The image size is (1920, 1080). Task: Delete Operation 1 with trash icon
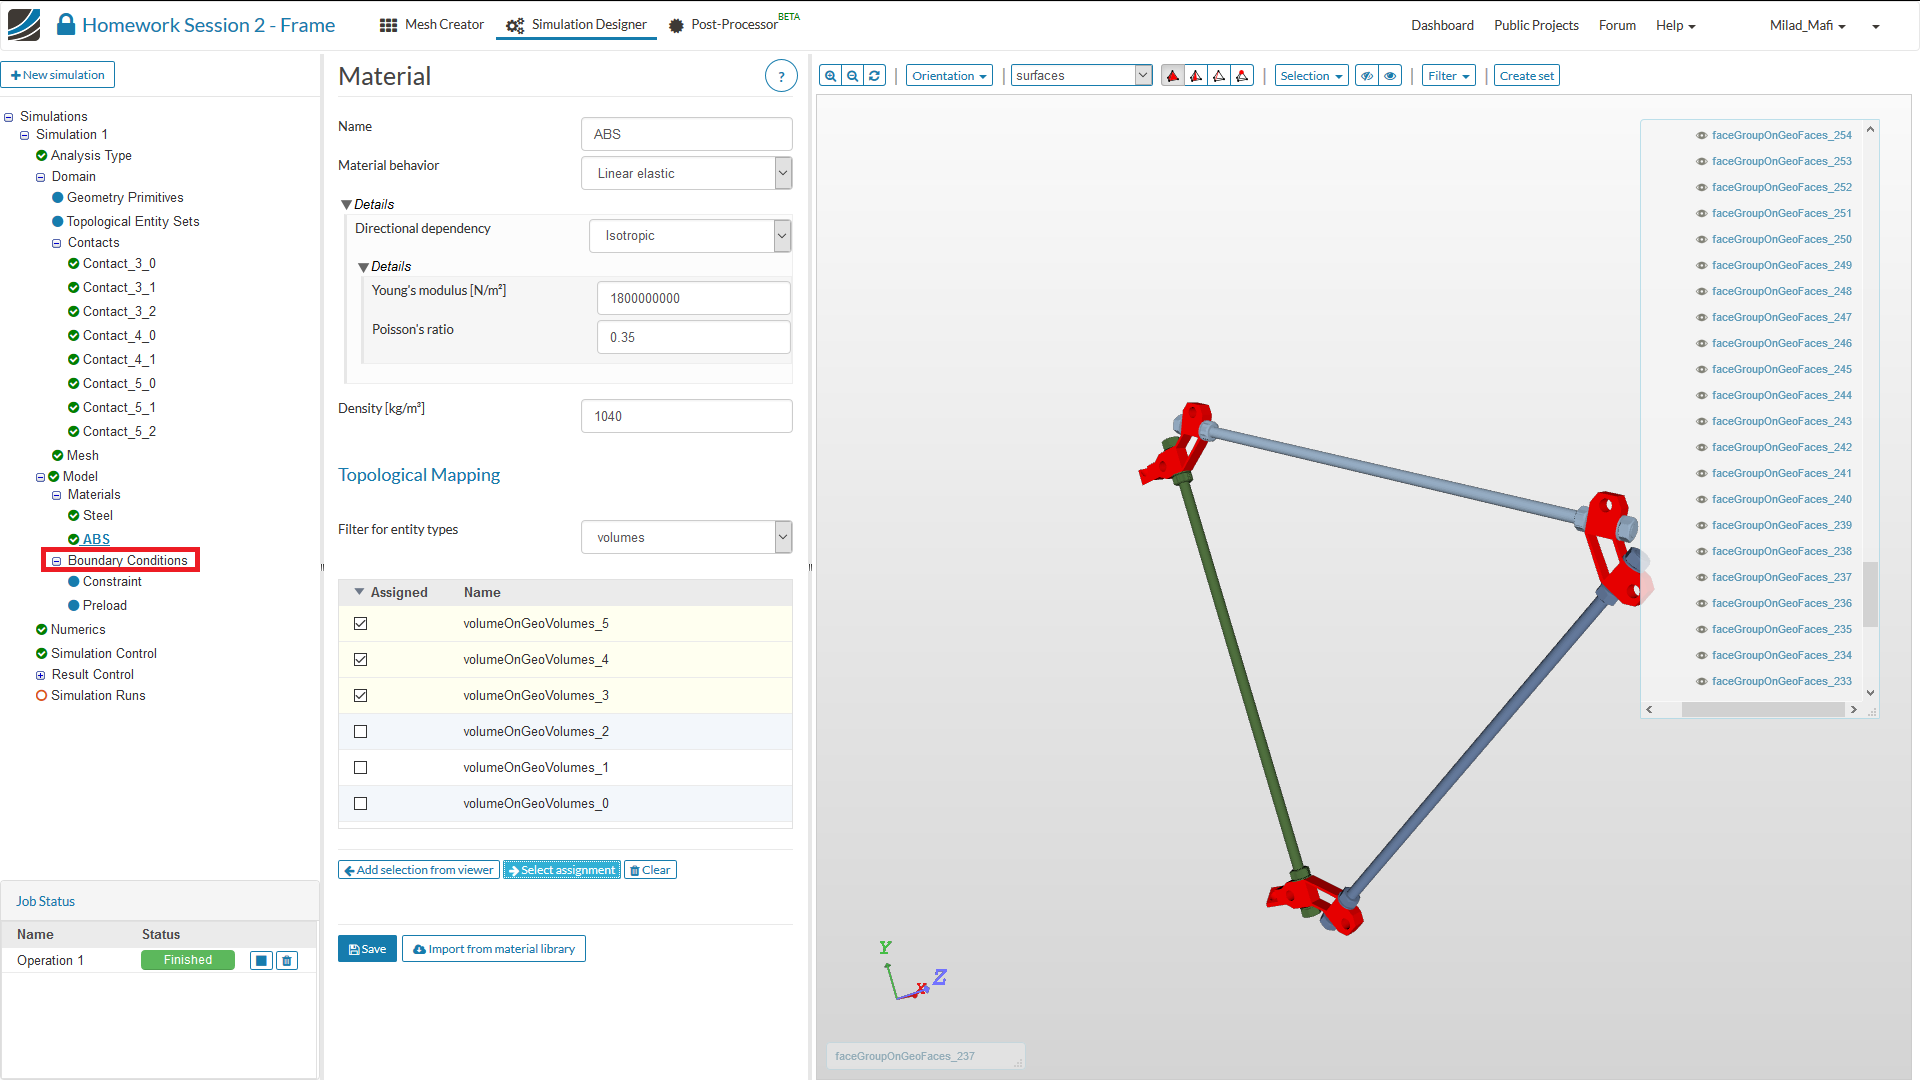point(287,961)
